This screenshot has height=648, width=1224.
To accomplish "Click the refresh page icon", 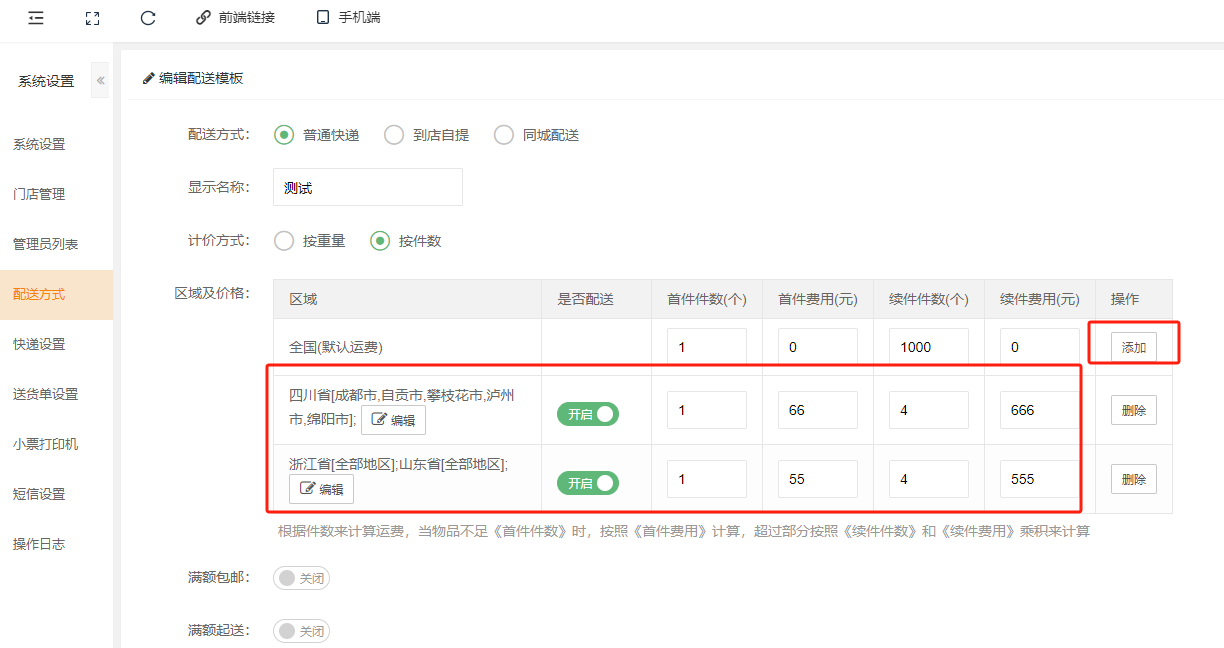I will coord(148,18).
